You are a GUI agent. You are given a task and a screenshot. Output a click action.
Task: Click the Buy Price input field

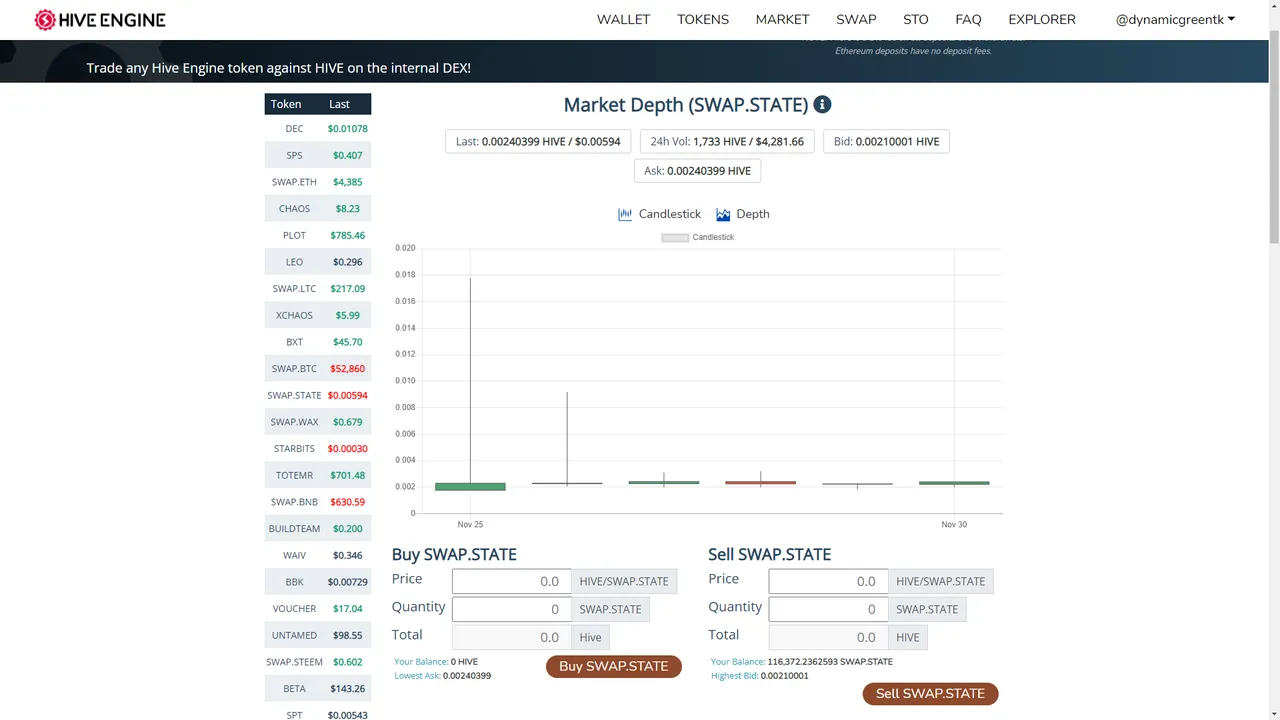click(x=511, y=581)
